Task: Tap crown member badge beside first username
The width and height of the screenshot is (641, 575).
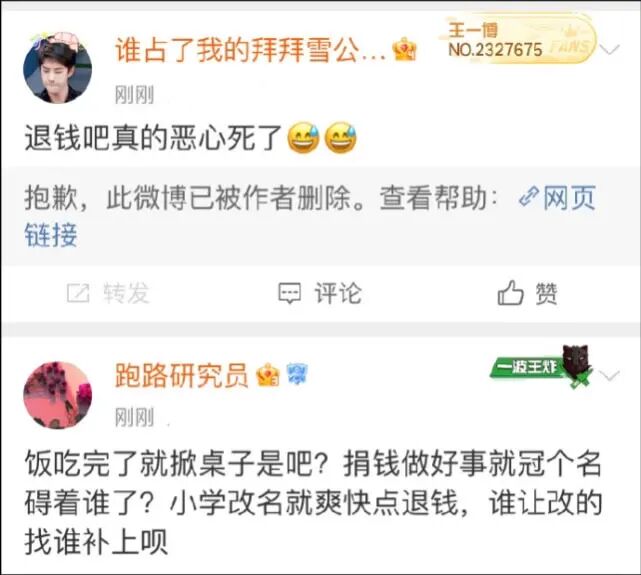Action: tap(404, 49)
